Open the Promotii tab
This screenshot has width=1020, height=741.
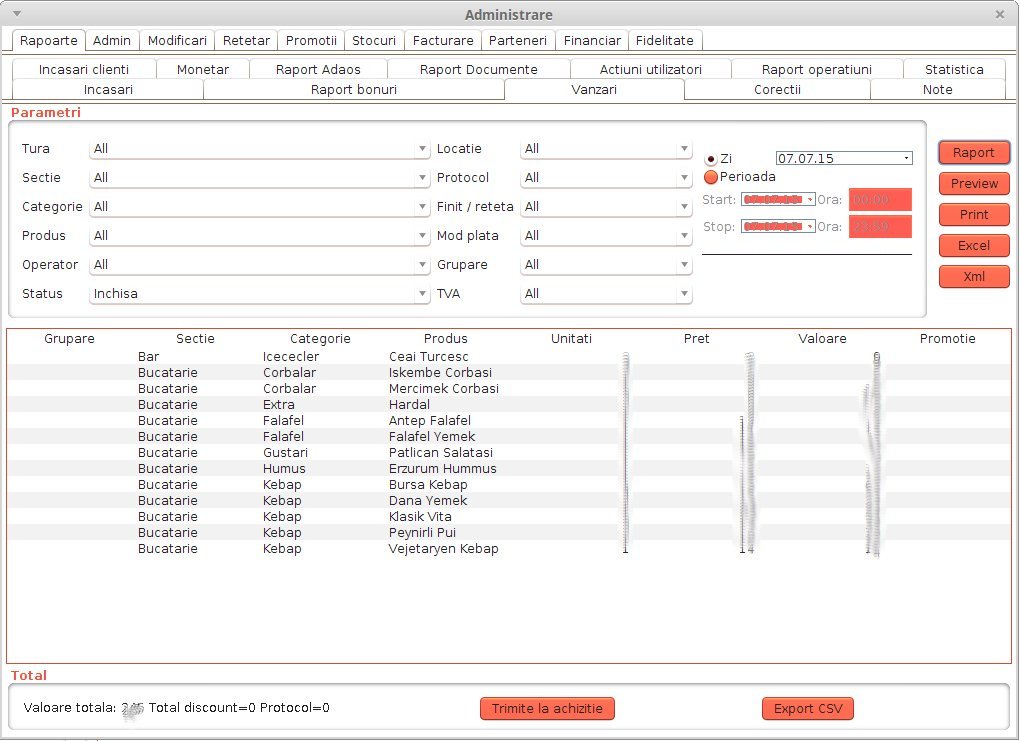pos(311,40)
